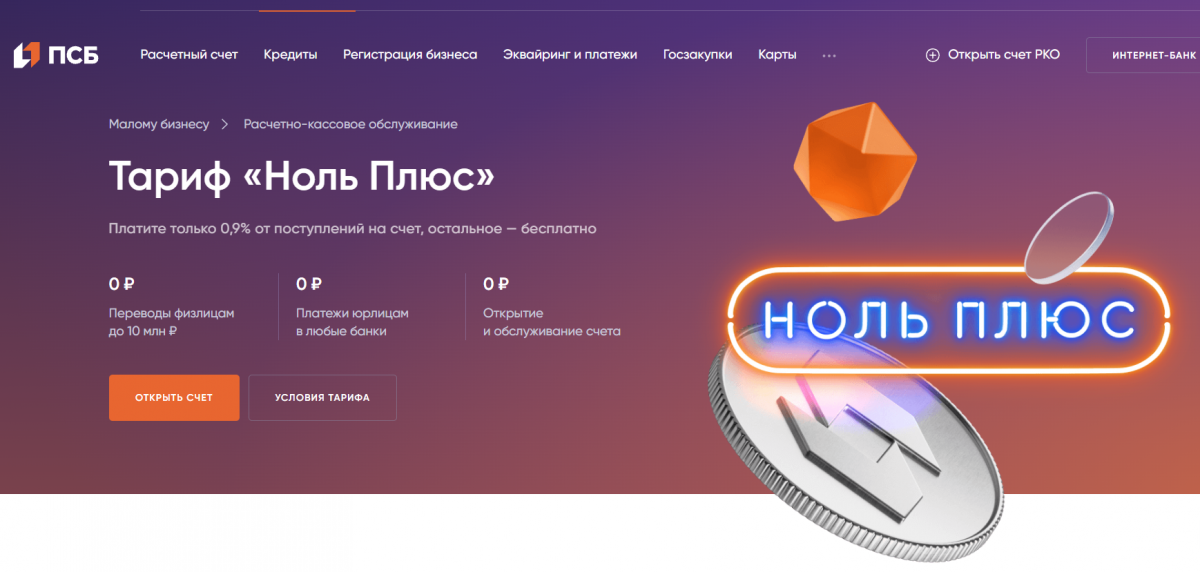This screenshot has width=1200, height=572.
Task: Open the ИНТЕРНЕТ-БАНК button
Action: (x=1143, y=55)
